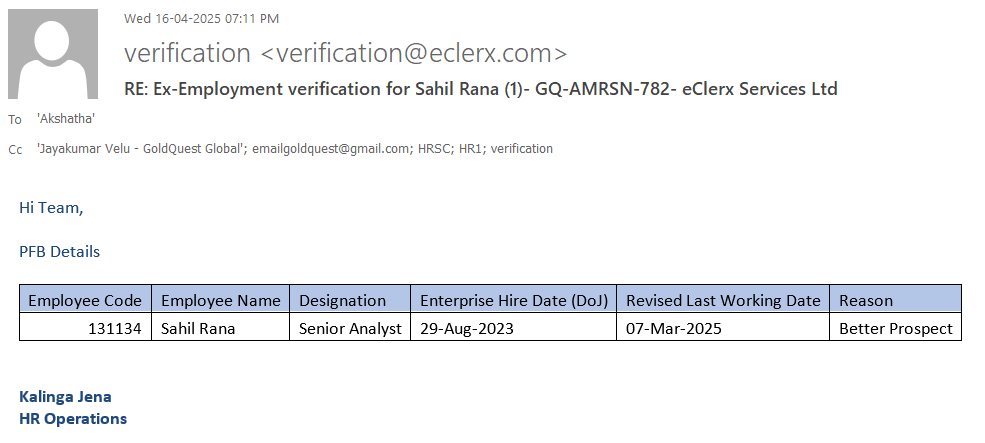Click Kalinga Jena in the signature

[x=65, y=396]
